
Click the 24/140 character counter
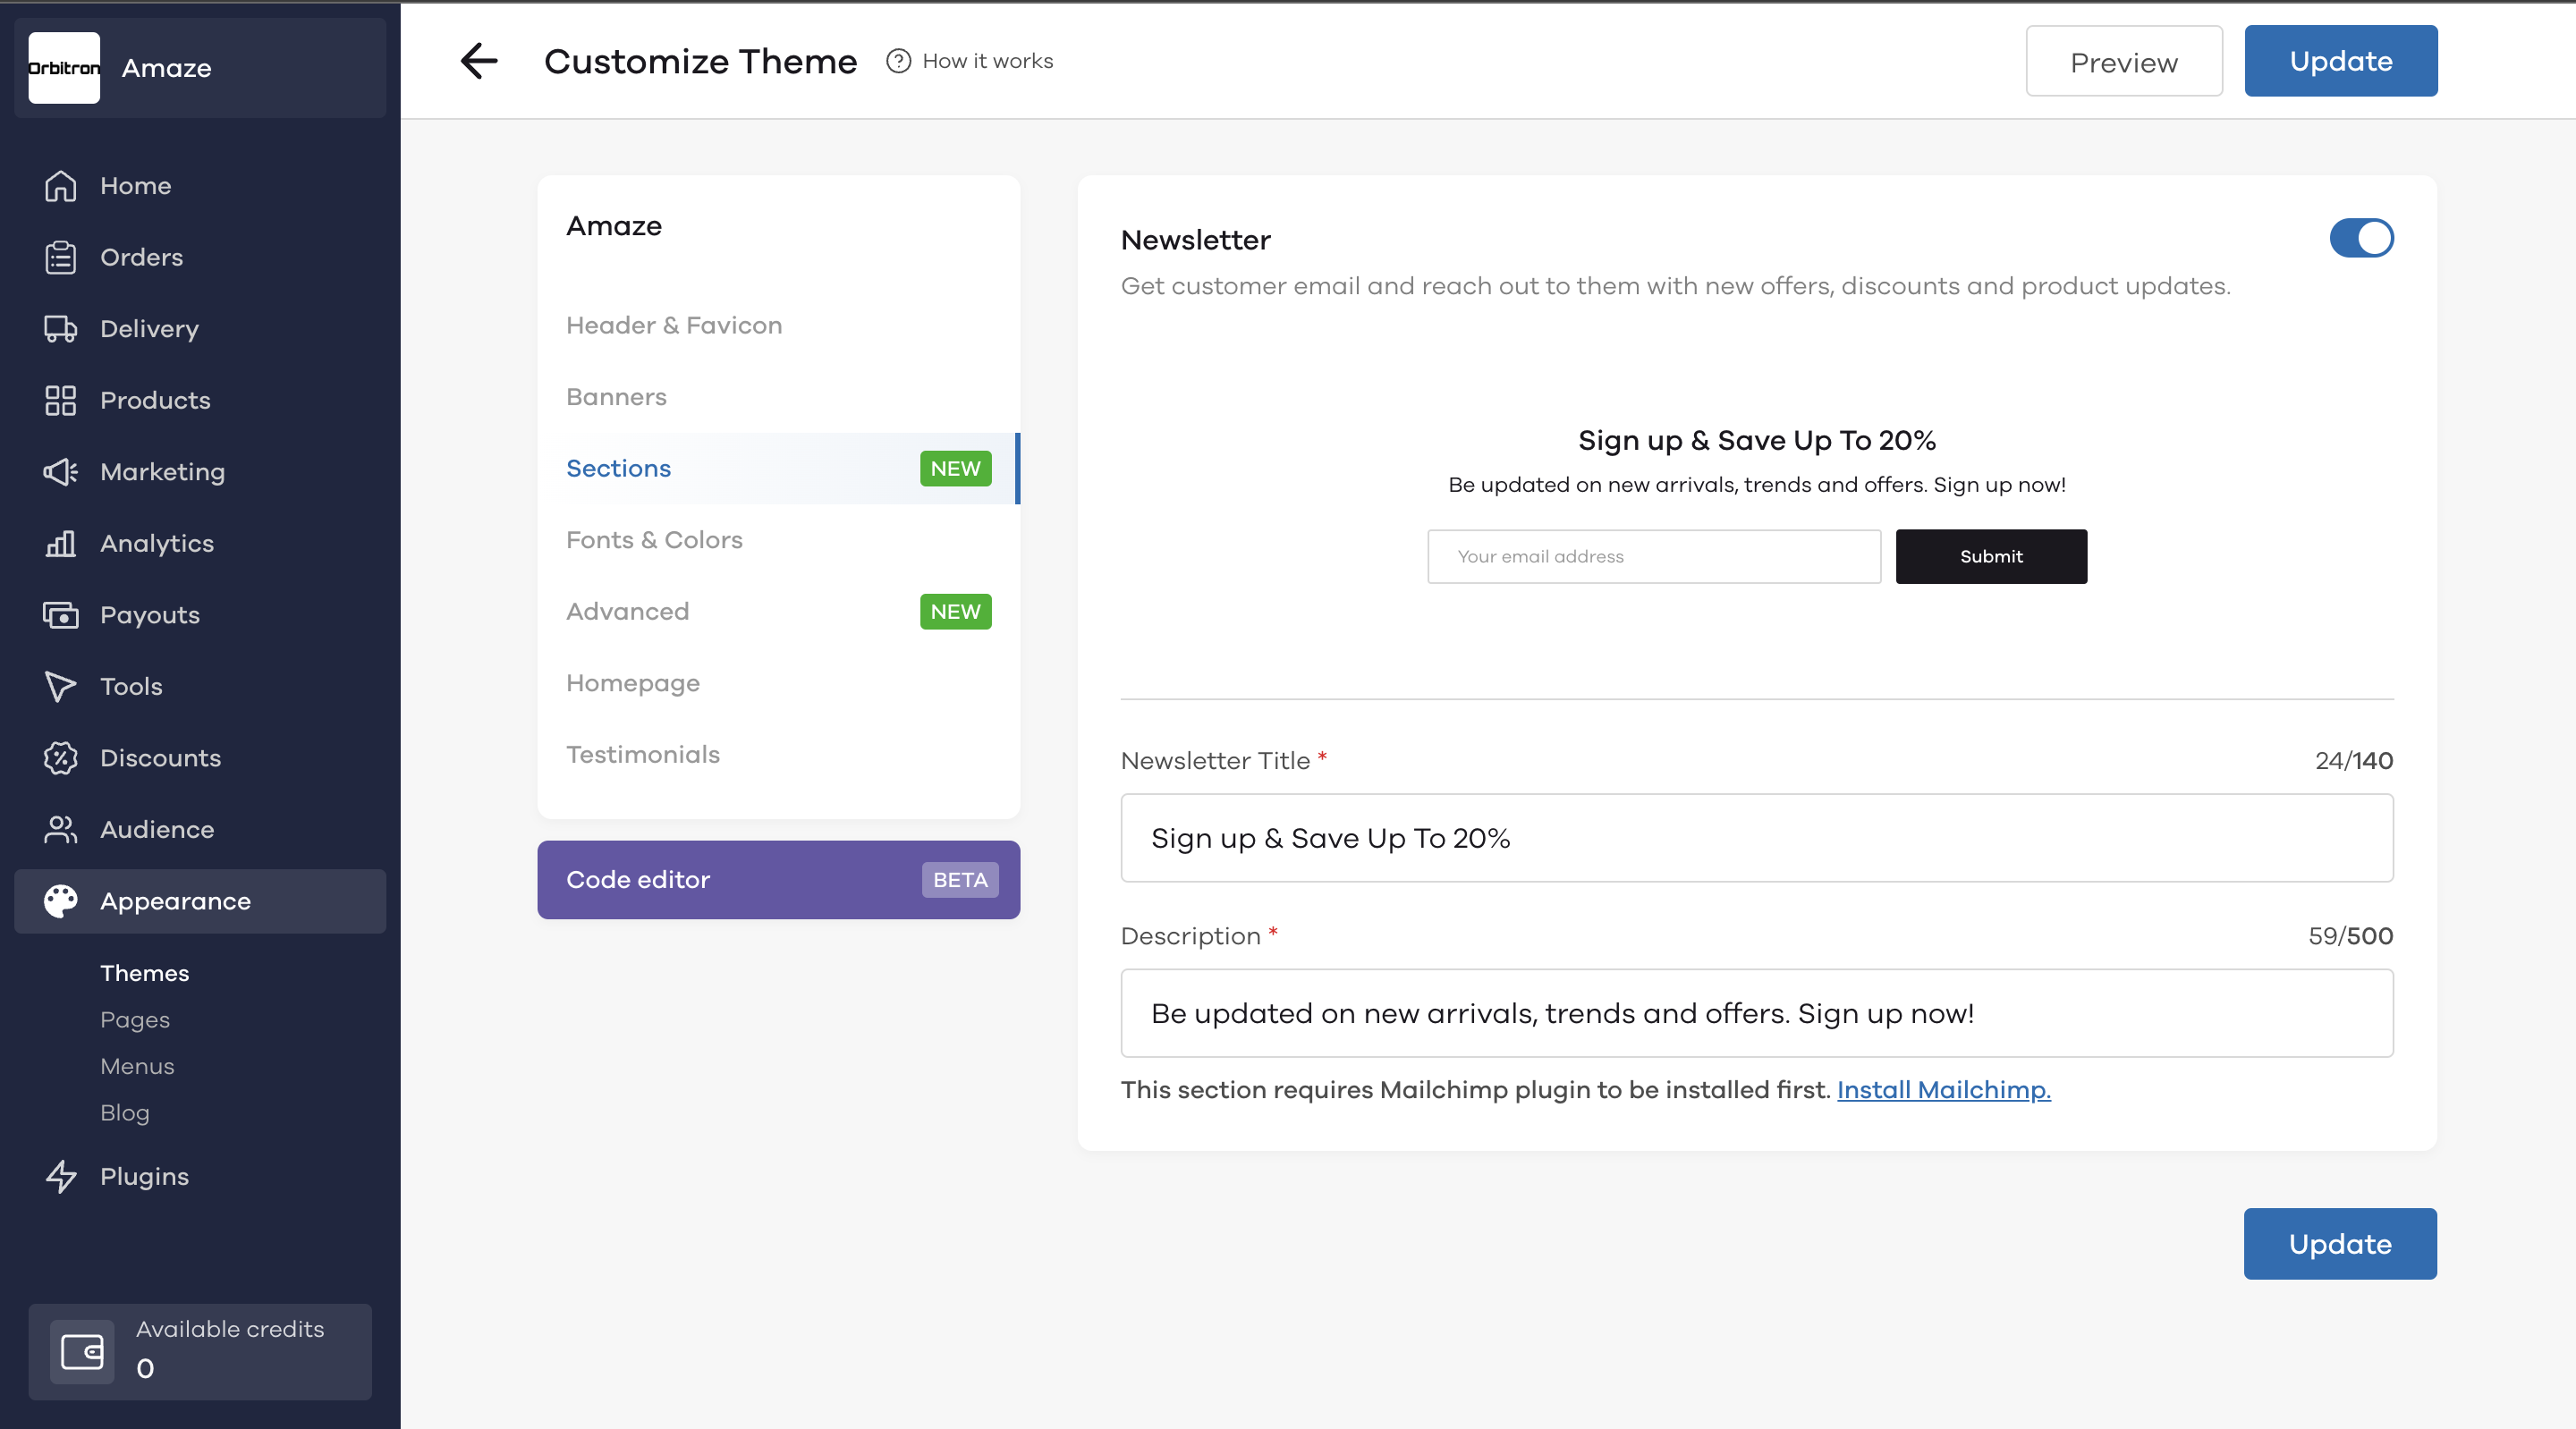pyautogui.click(x=2354, y=761)
